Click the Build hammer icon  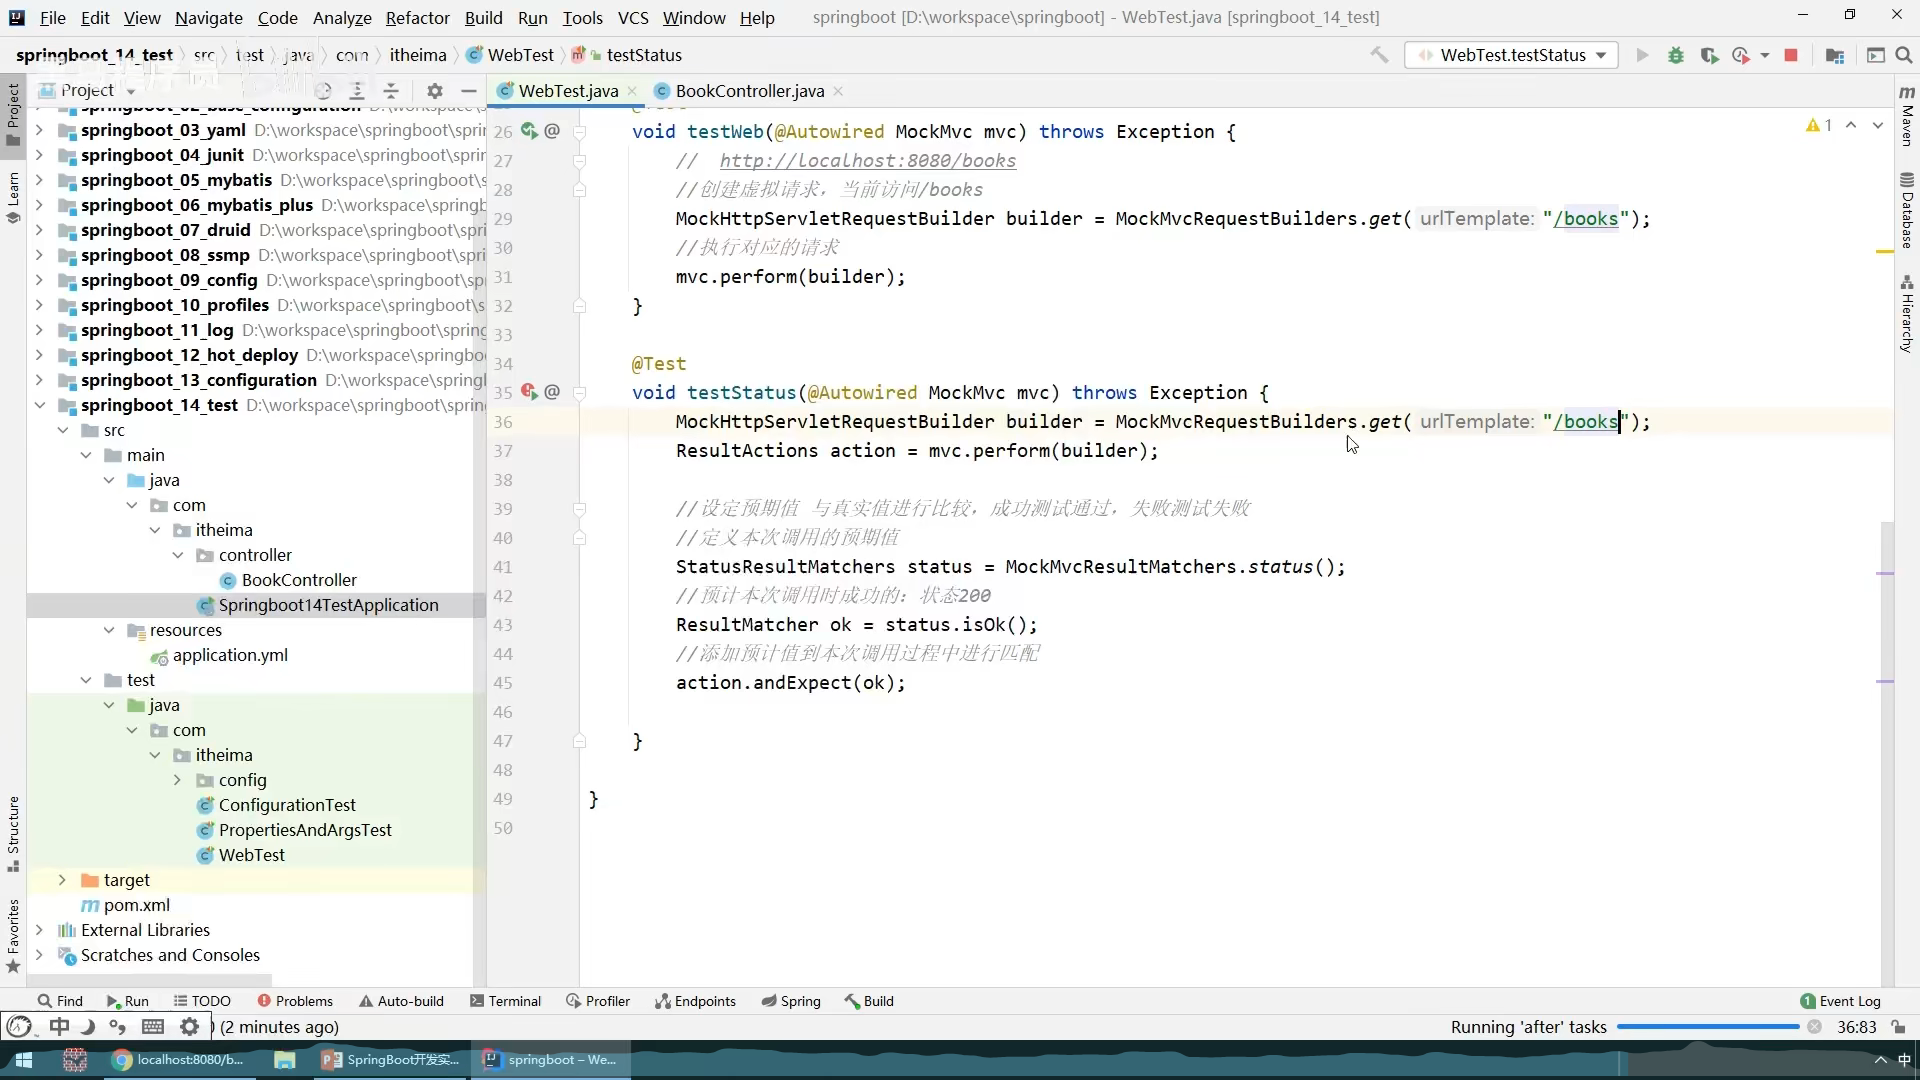1379,55
